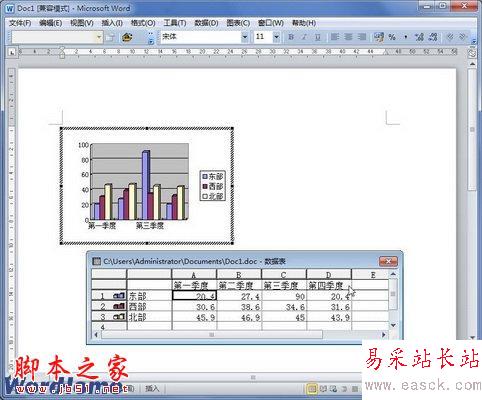Close the datasheet window
Viewport: 482px width, 400px height.
388,262
